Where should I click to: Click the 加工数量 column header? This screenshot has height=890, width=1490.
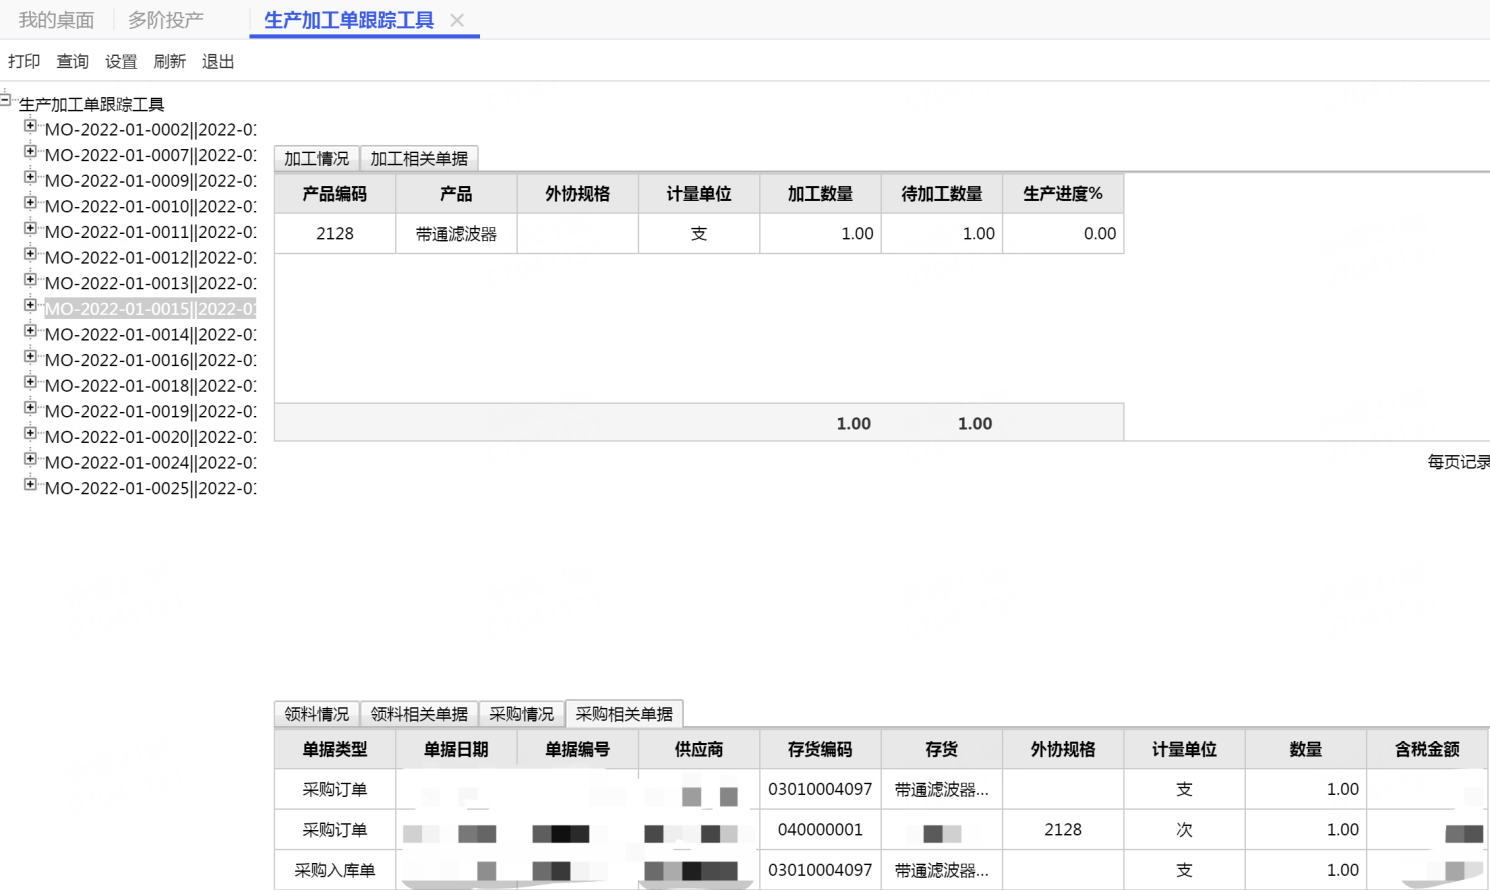click(x=820, y=194)
